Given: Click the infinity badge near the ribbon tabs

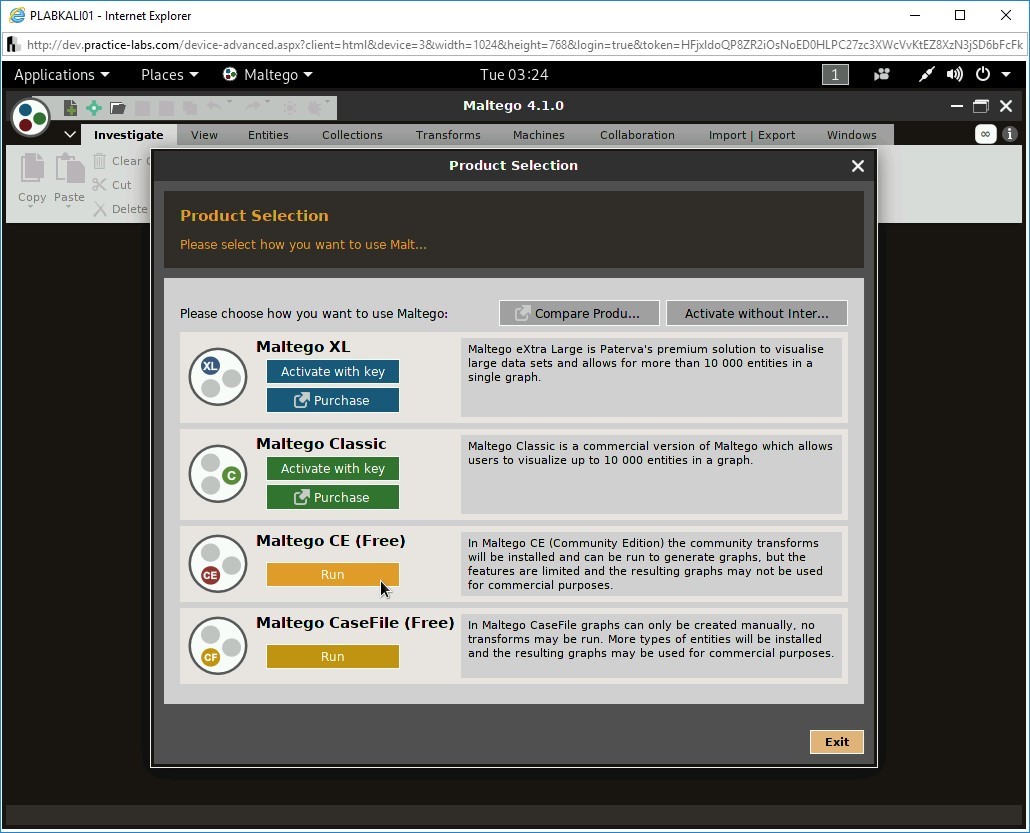Looking at the screenshot, I should click(x=985, y=133).
